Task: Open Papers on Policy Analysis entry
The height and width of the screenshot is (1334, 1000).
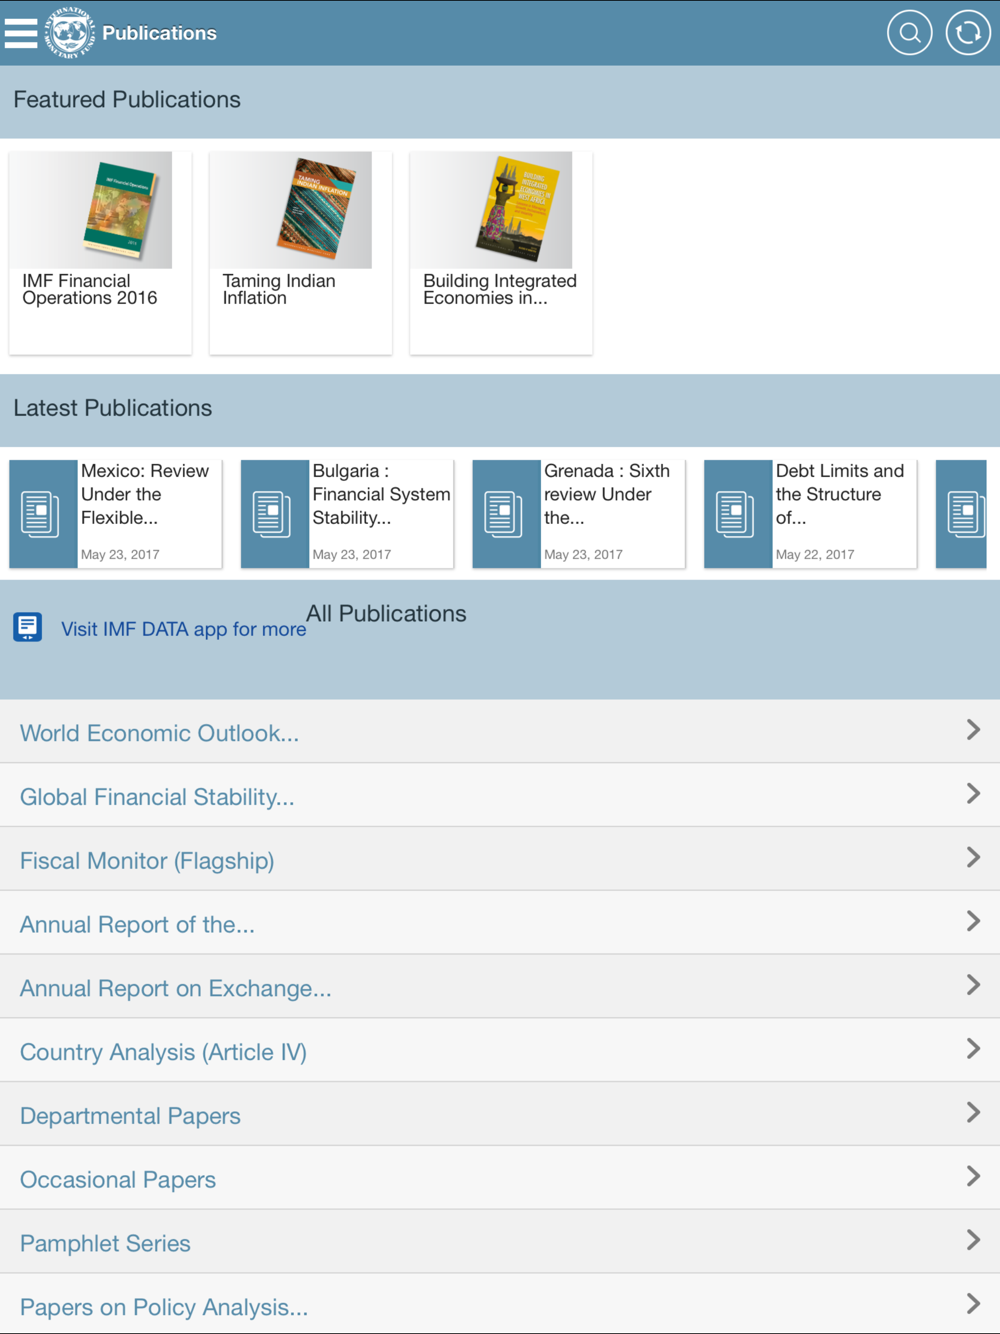Action: point(500,1305)
